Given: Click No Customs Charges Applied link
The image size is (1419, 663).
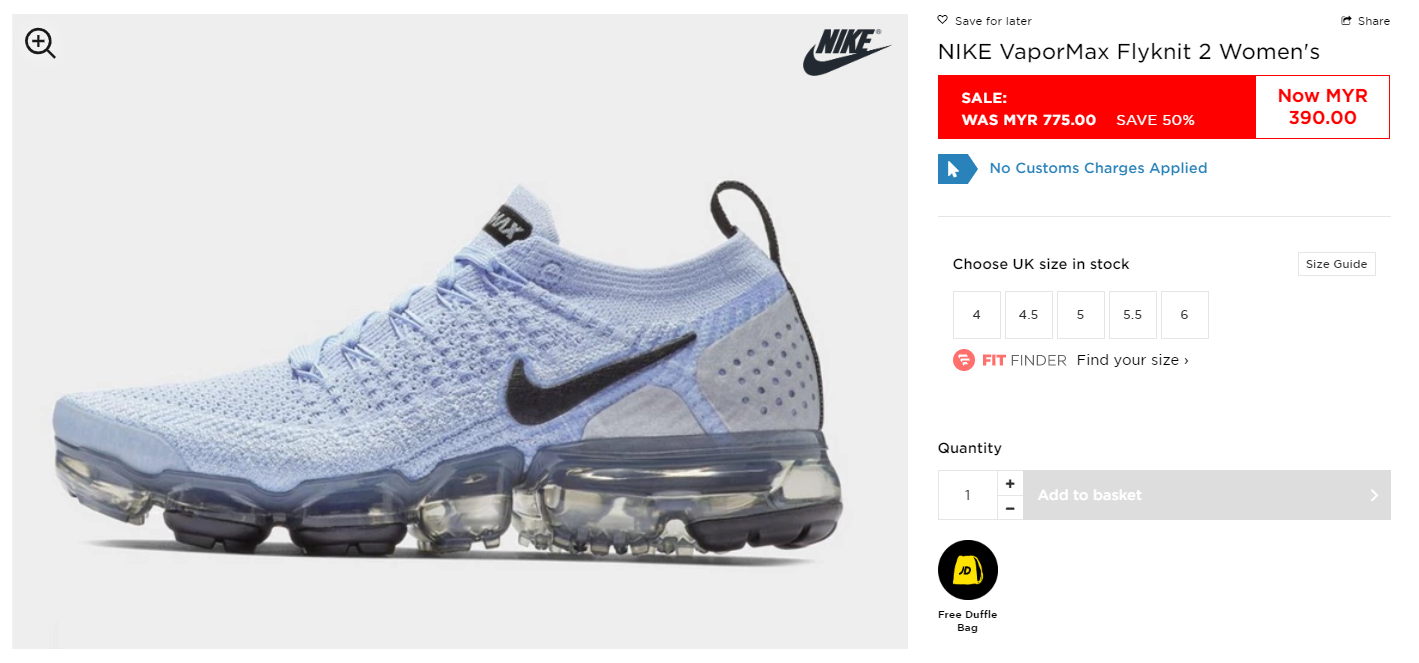Looking at the screenshot, I should 1098,168.
